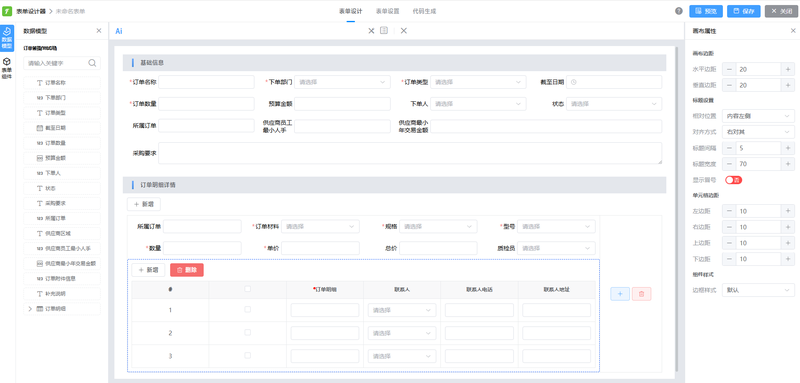
Task: Click 新增 below the 订单明细详情 header
Action: (144, 204)
